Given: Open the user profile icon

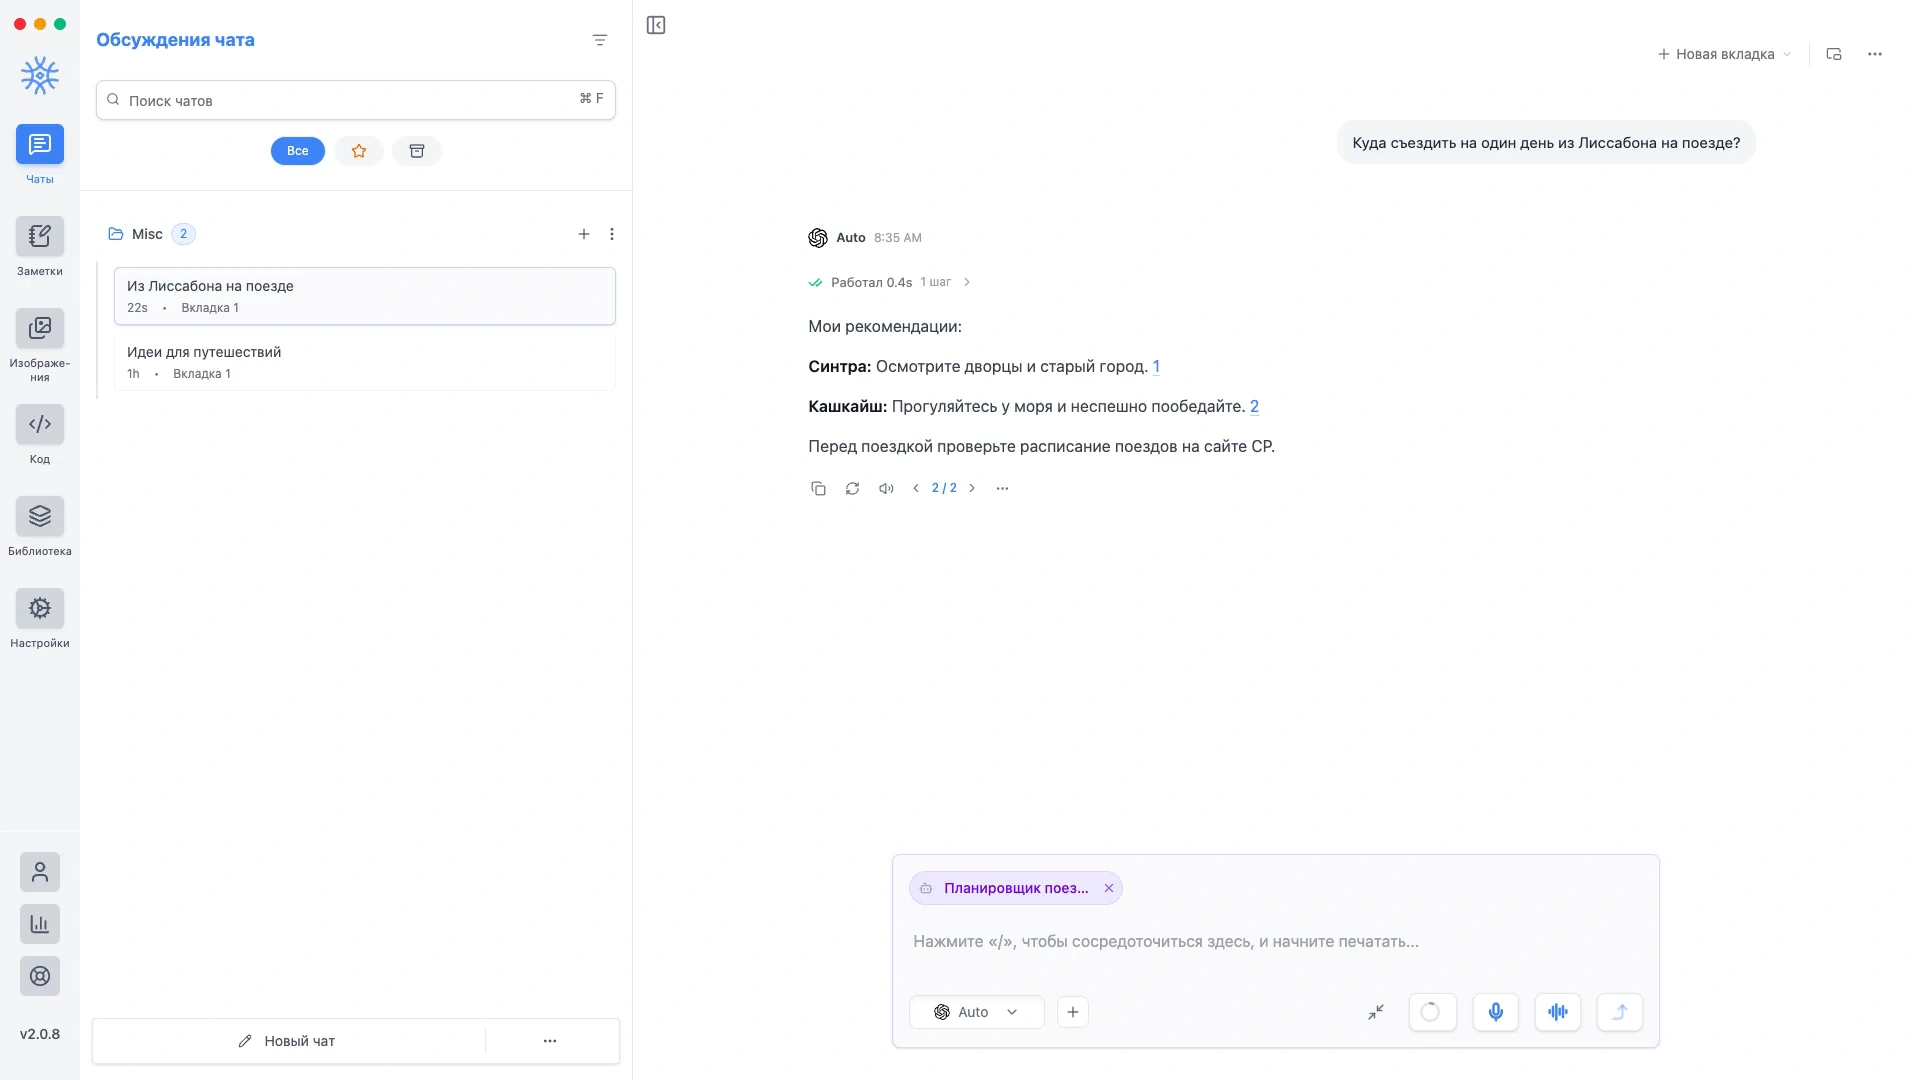Looking at the screenshot, I should [x=40, y=872].
